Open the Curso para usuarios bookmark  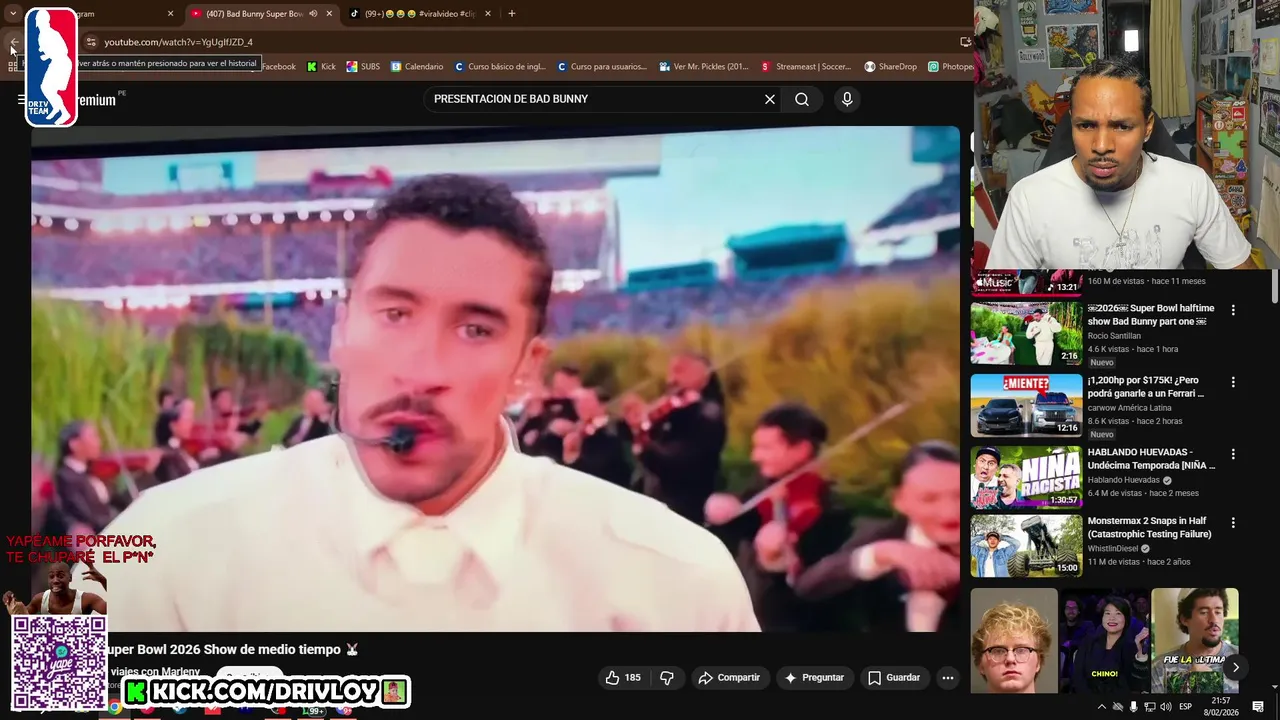(x=602, y=67)
